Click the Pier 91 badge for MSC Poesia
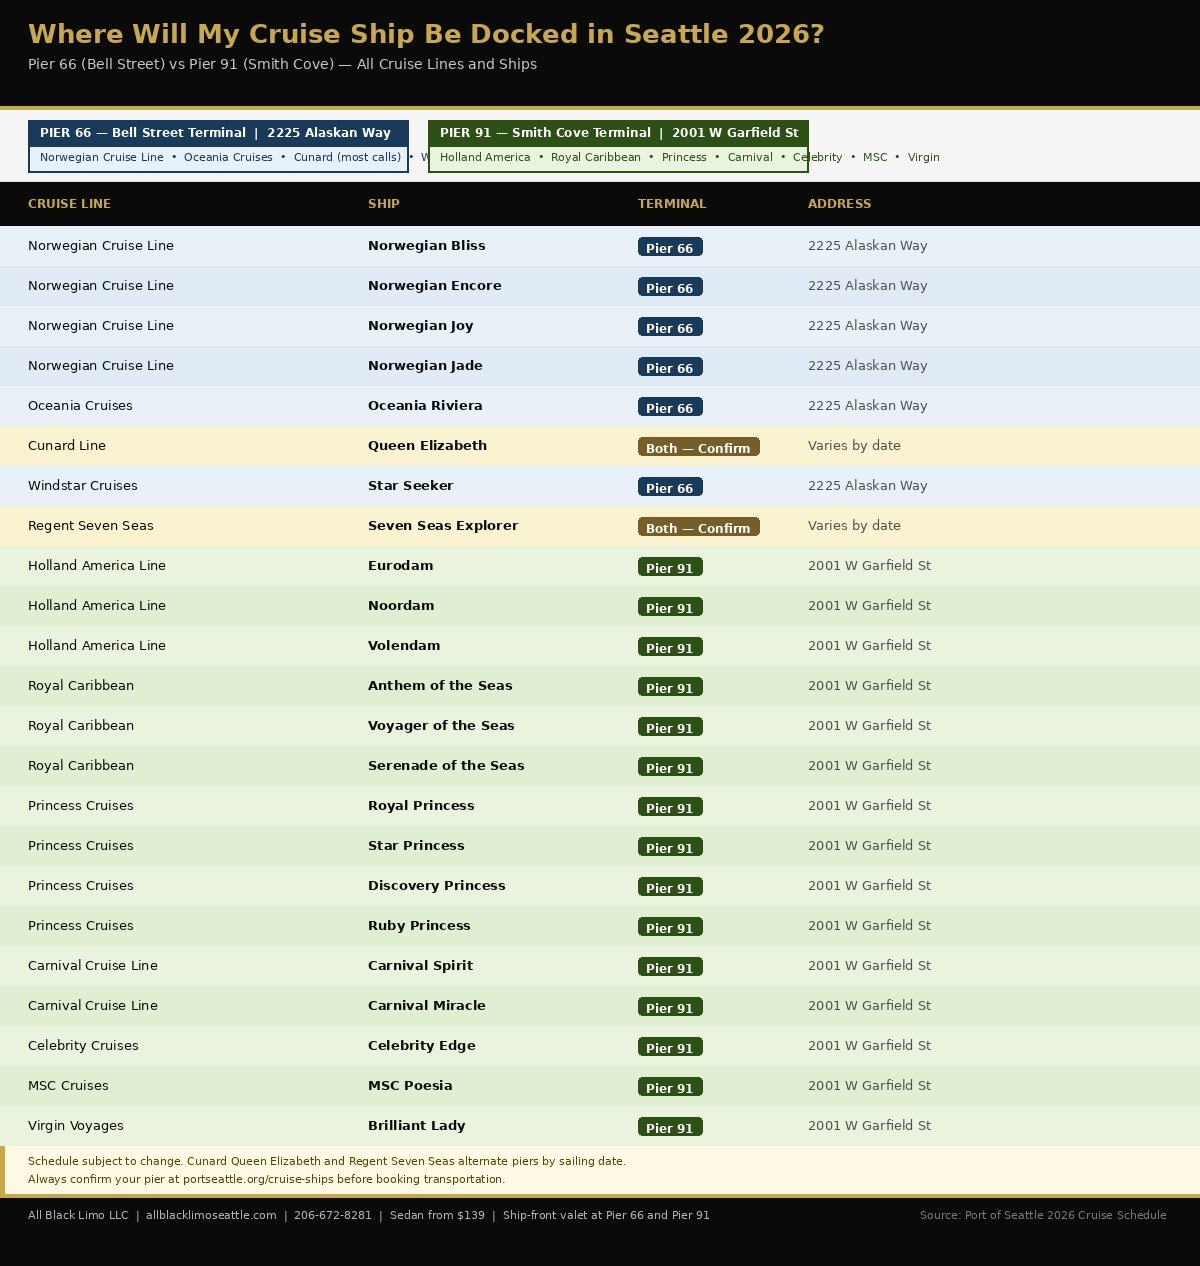This screenshot has height=1266, width=1200. 670,1087
